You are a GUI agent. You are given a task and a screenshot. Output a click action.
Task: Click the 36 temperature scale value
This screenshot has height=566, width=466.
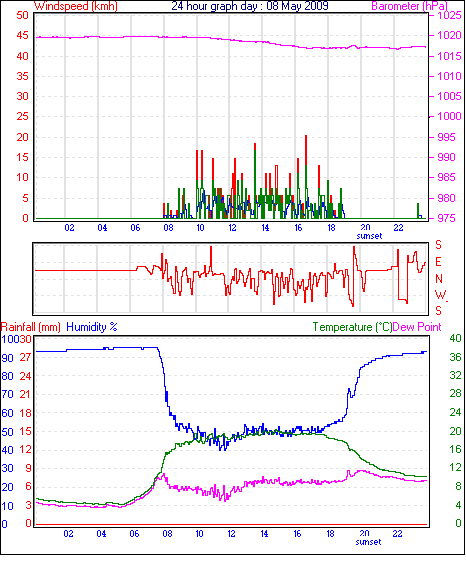pyautogui.click(x=456, y=357)
